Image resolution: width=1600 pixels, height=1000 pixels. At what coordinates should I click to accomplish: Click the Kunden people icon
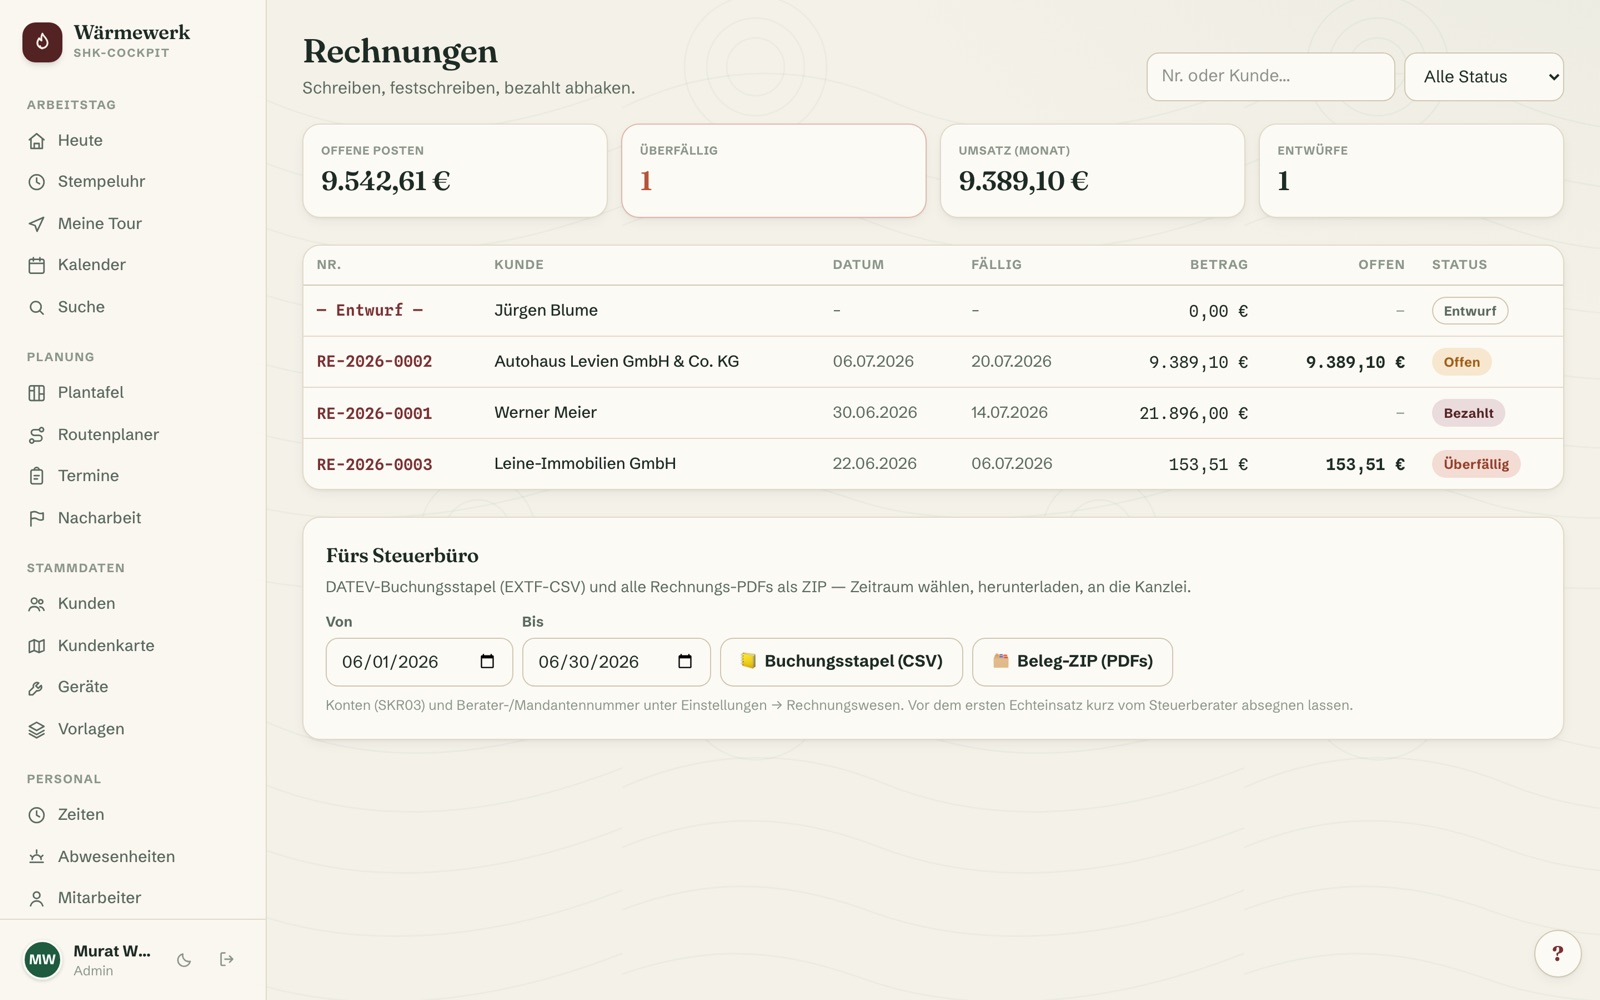pyautogui.click(x=37, y=604)
